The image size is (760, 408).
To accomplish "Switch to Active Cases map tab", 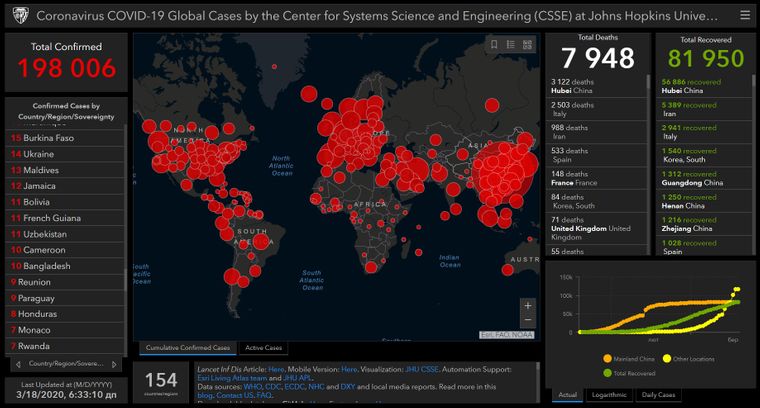I will click(x=264, y=348).
